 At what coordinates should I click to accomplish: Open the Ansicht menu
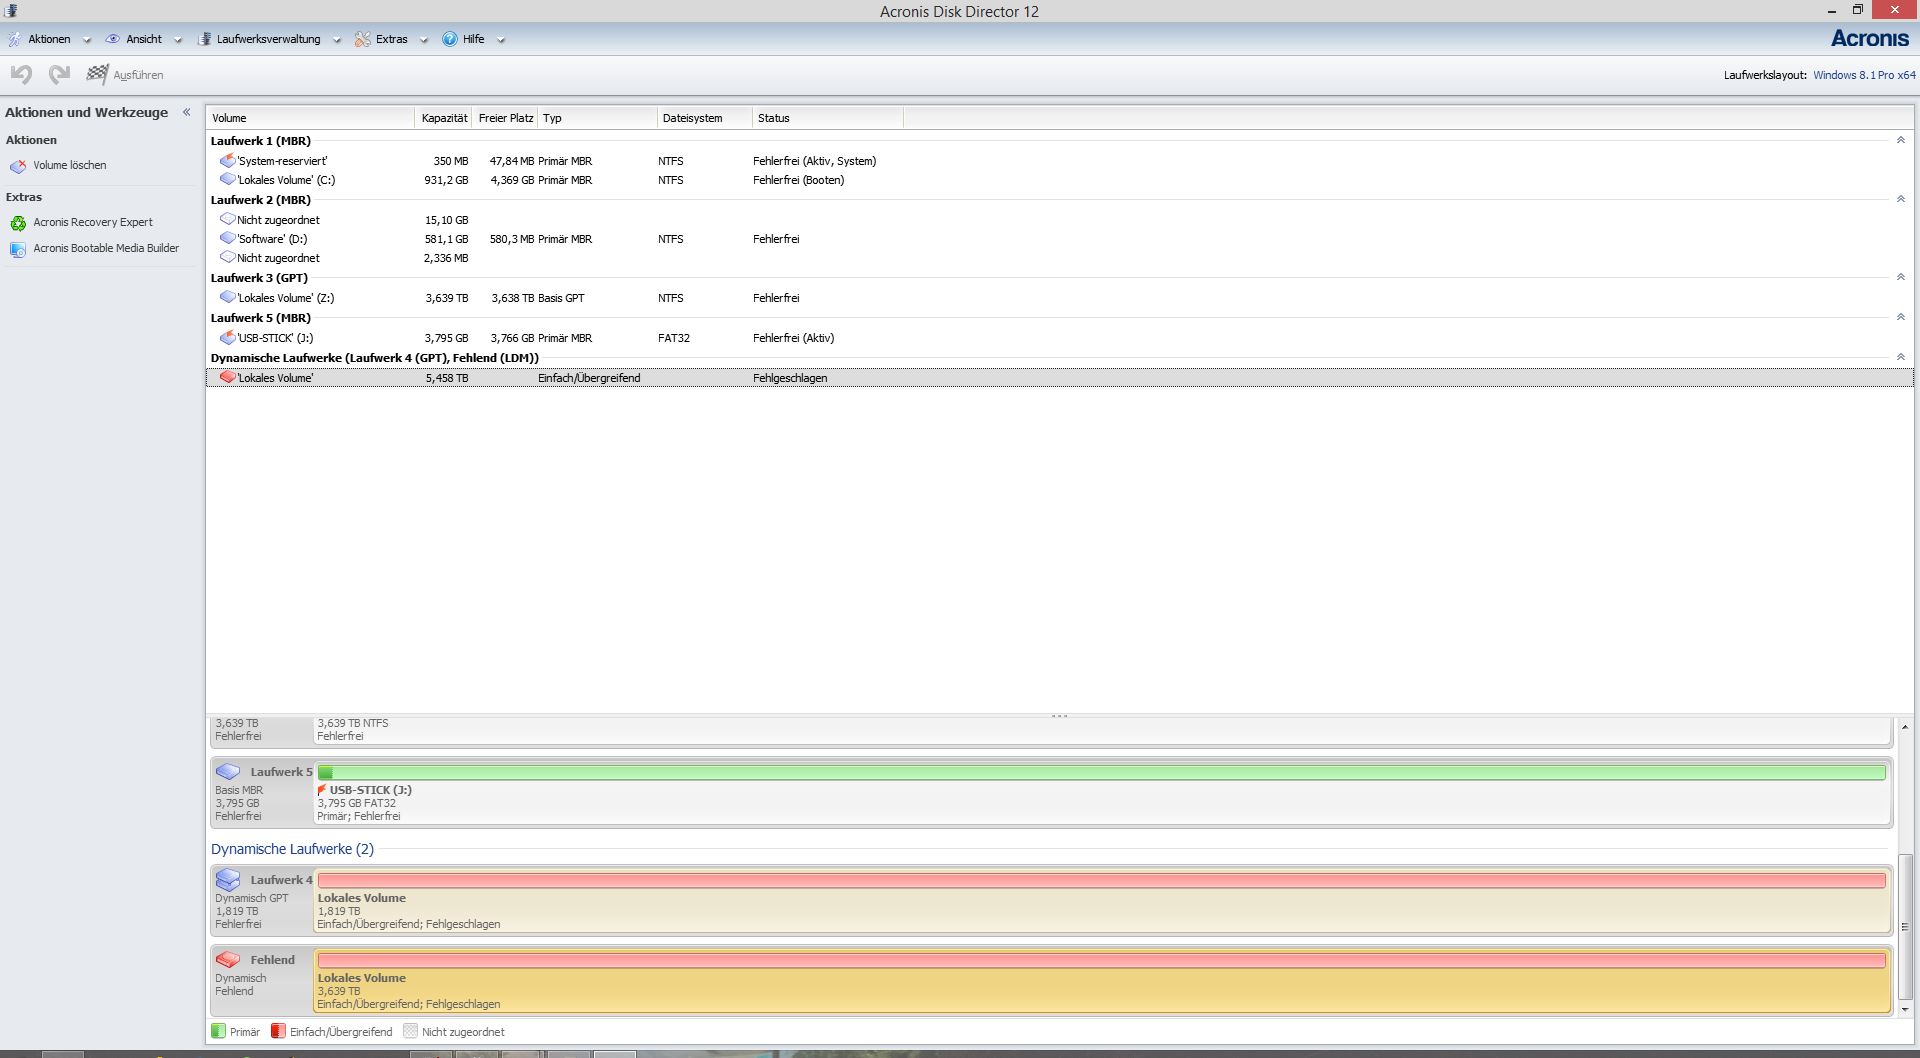click(144, 39)
